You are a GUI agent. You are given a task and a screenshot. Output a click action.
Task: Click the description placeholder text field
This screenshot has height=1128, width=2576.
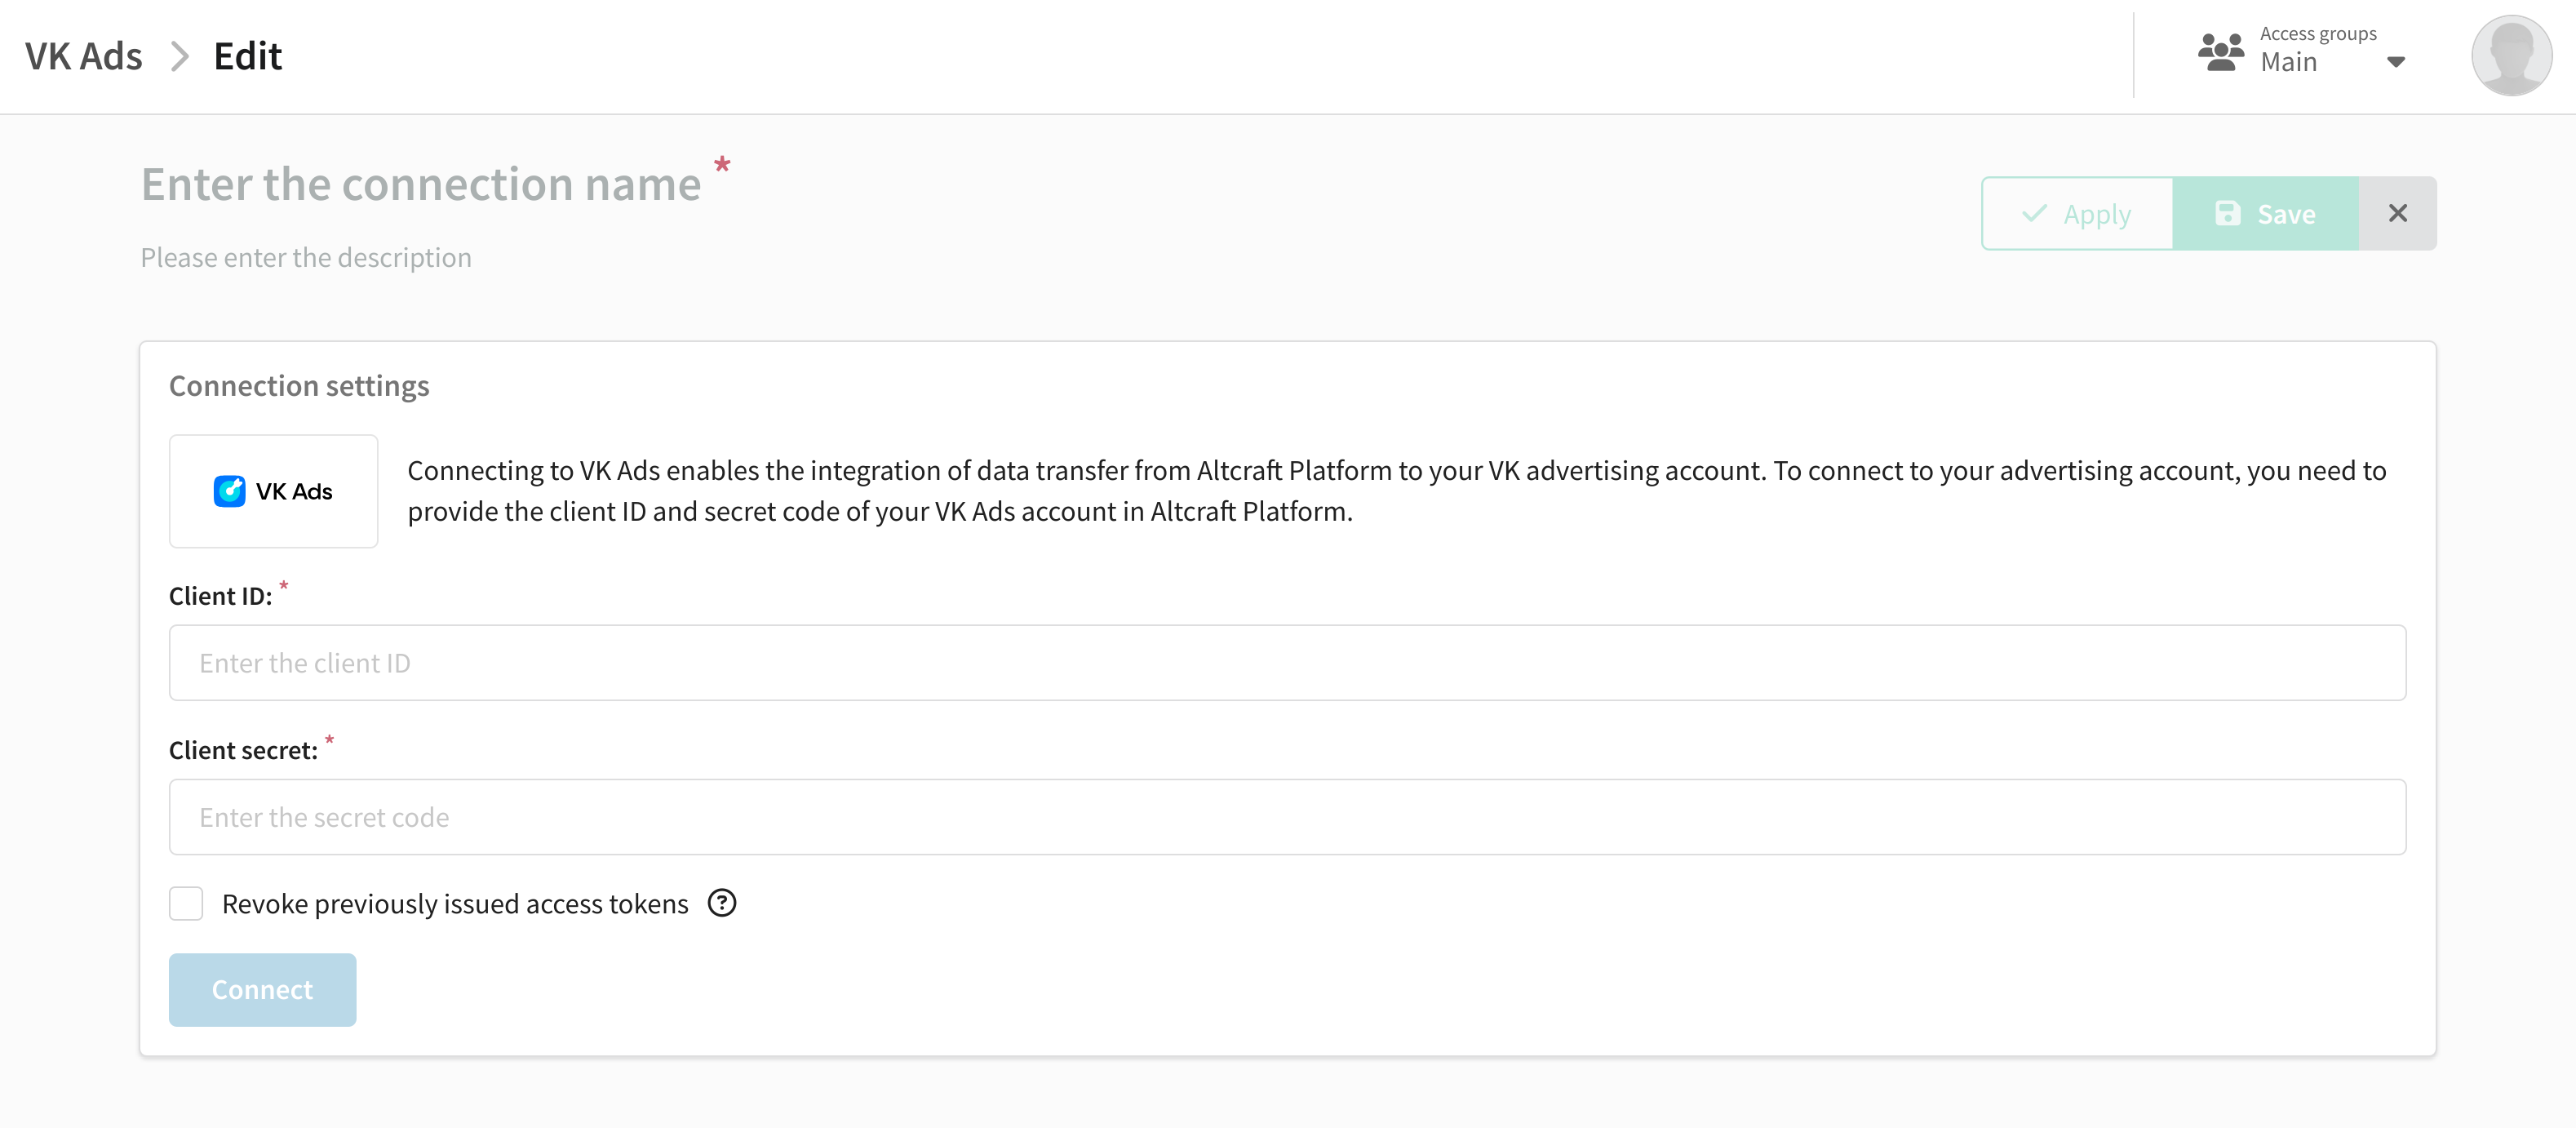pyautogui.click(x=306, y=257)
